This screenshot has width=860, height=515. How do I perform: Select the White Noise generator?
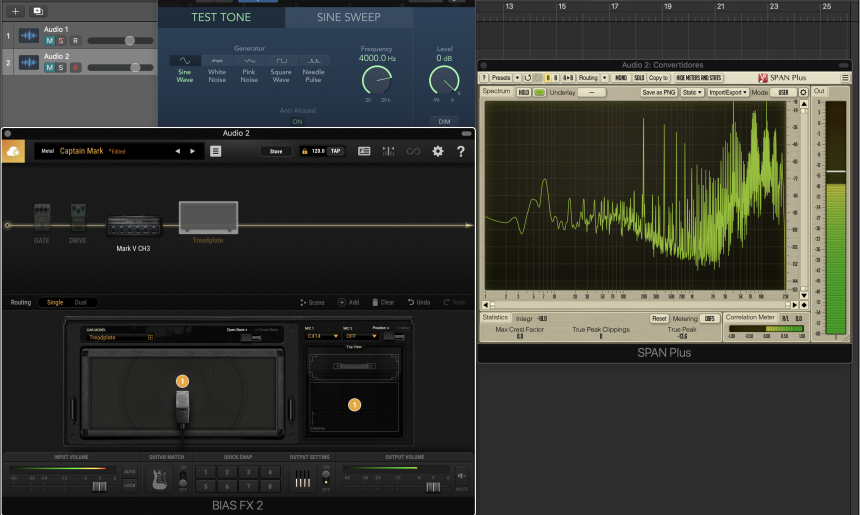coord(217,60)
